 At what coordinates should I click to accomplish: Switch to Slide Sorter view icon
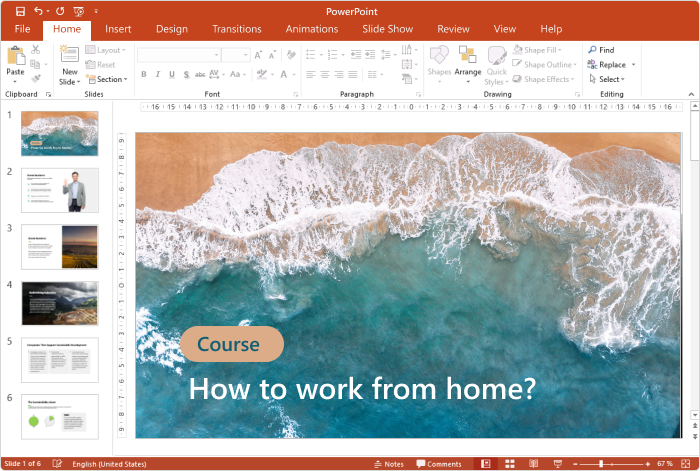tap(509, 463)
